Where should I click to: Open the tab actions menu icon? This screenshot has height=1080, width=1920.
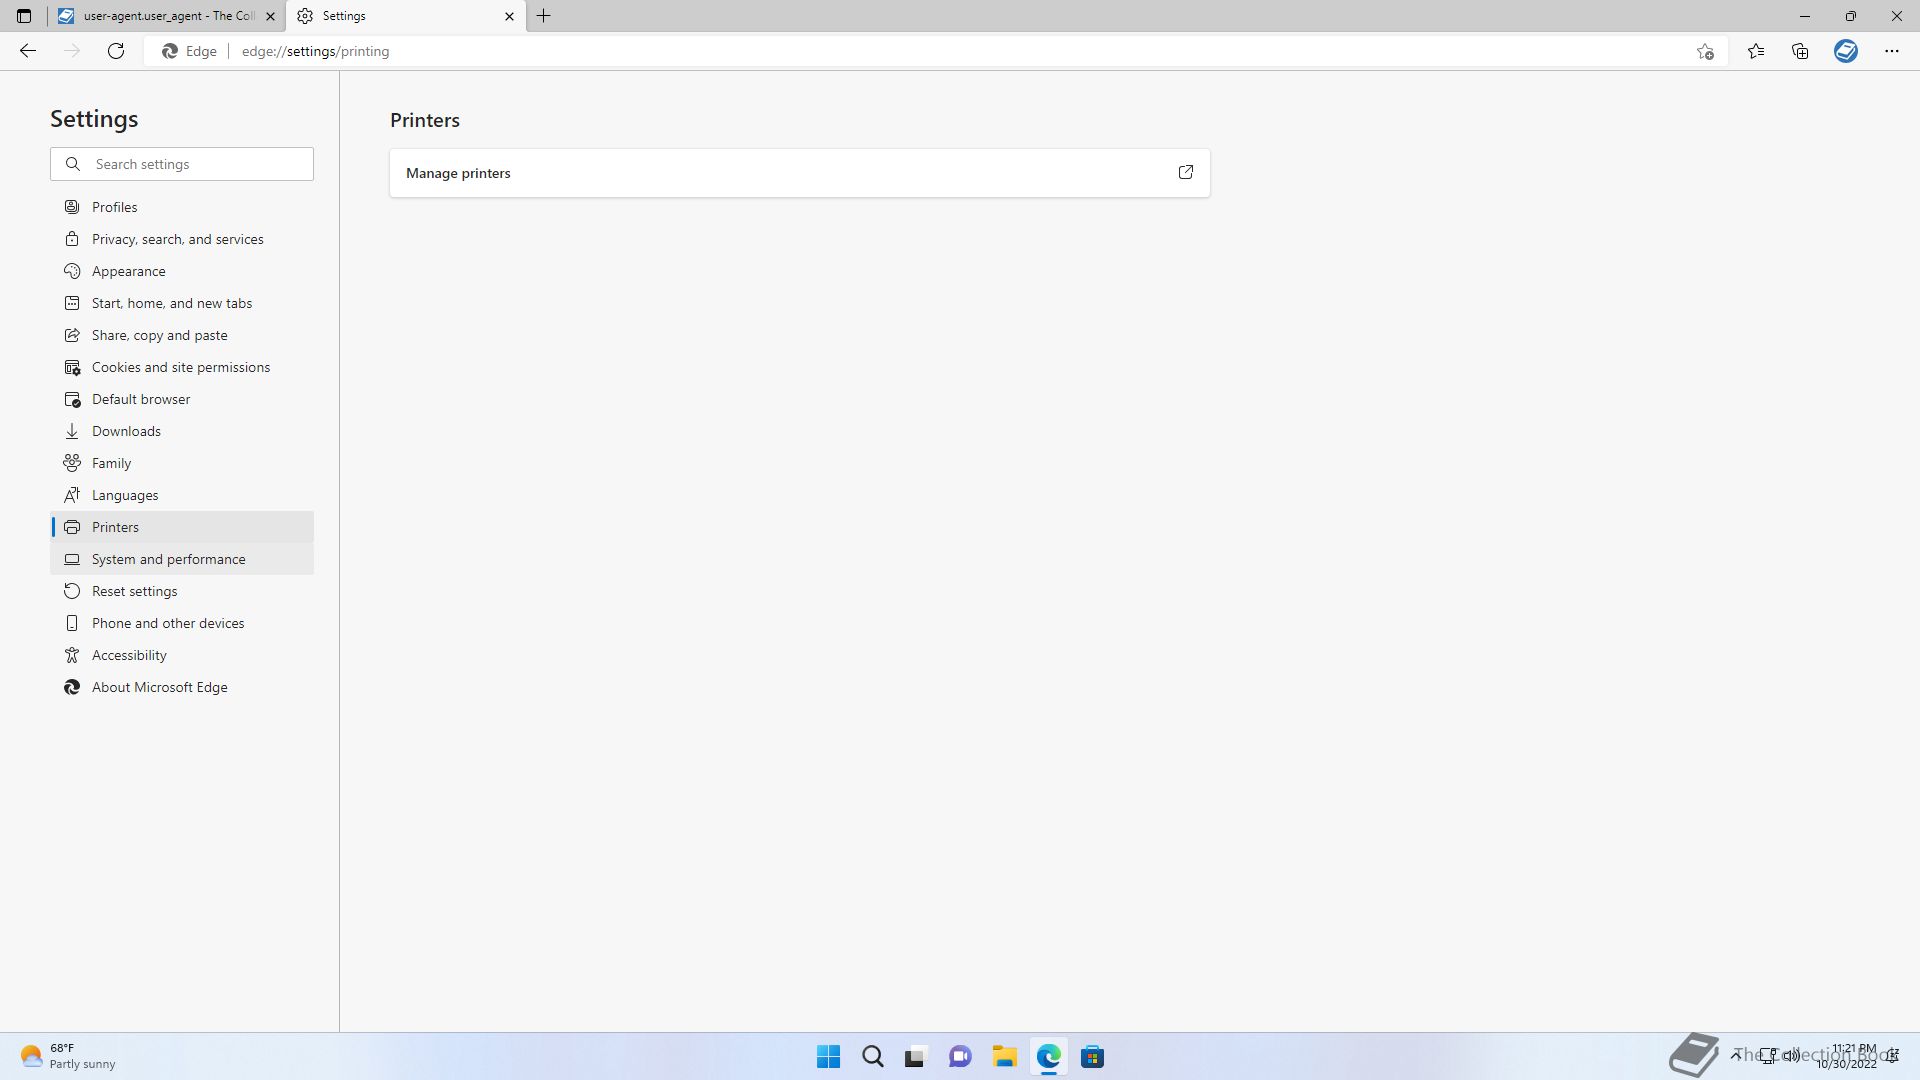(24, 16)
